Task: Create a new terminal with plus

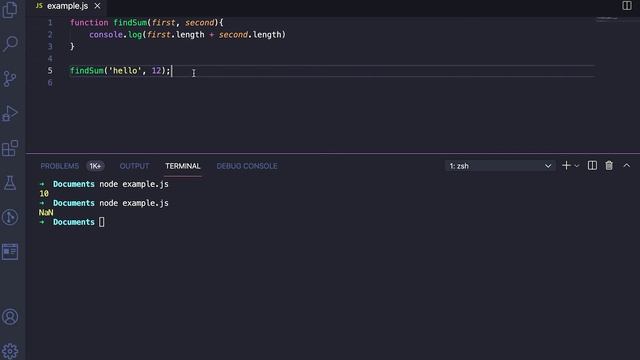Action: 566,166
